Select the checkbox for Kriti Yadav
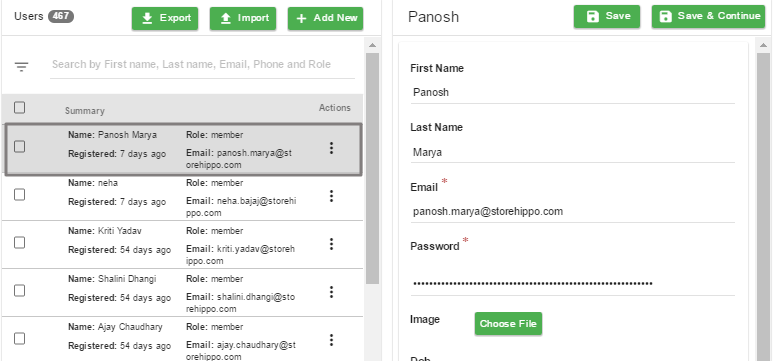773x361 pixels. [x=19, y=243]
